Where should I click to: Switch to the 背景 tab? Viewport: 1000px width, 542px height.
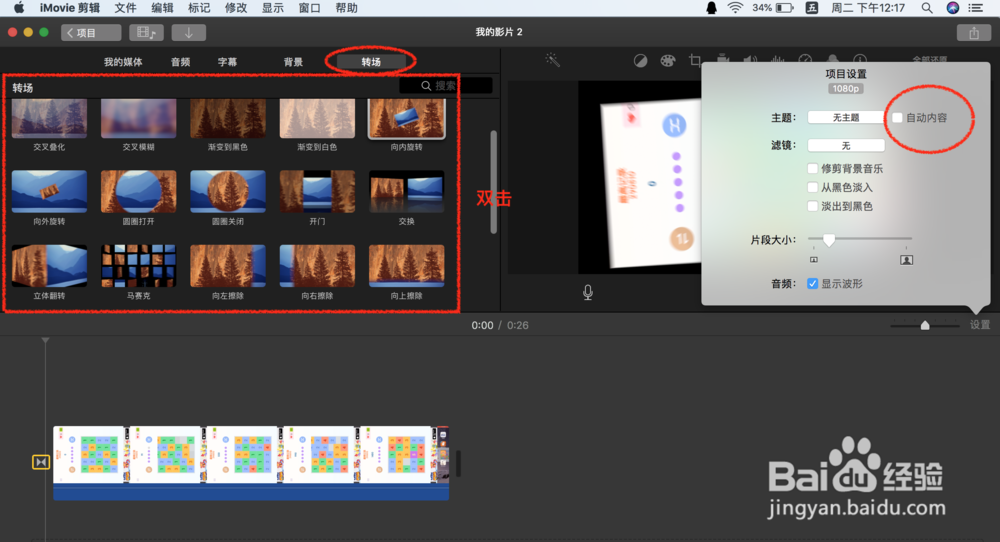click(293, 62)
